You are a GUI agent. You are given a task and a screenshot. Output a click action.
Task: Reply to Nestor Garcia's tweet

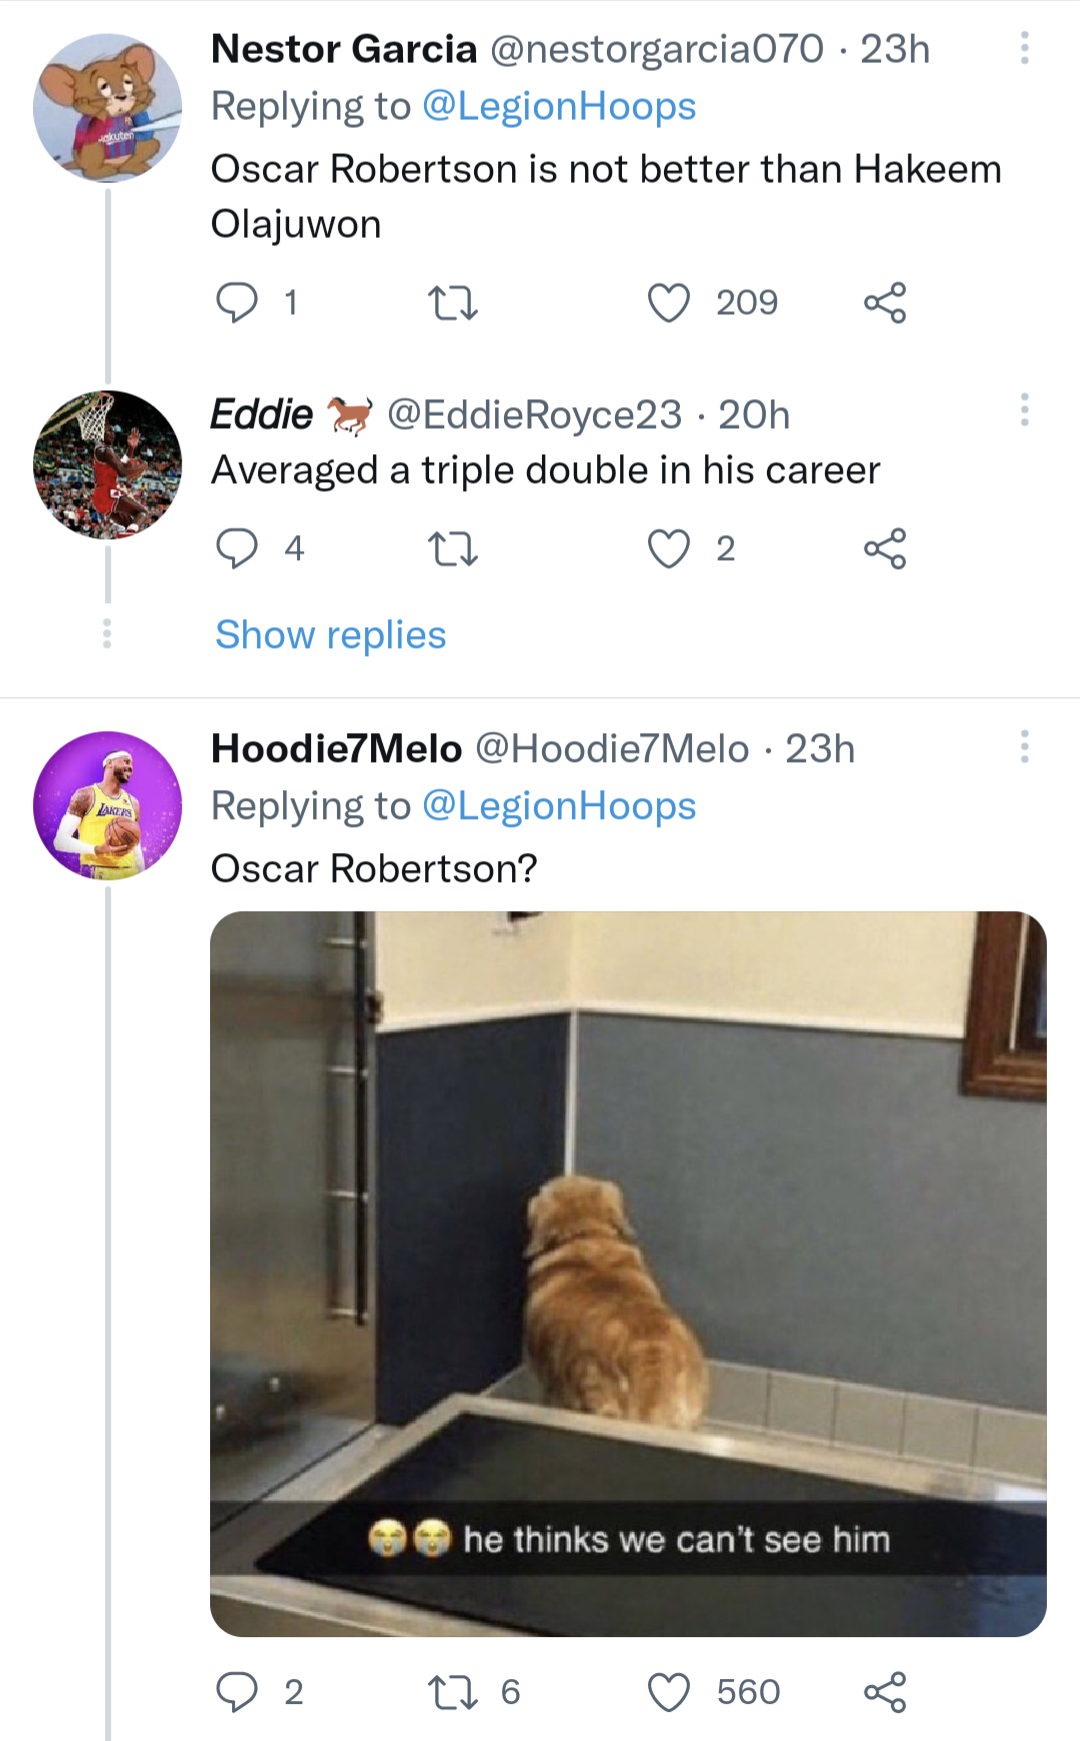point(237,302)
